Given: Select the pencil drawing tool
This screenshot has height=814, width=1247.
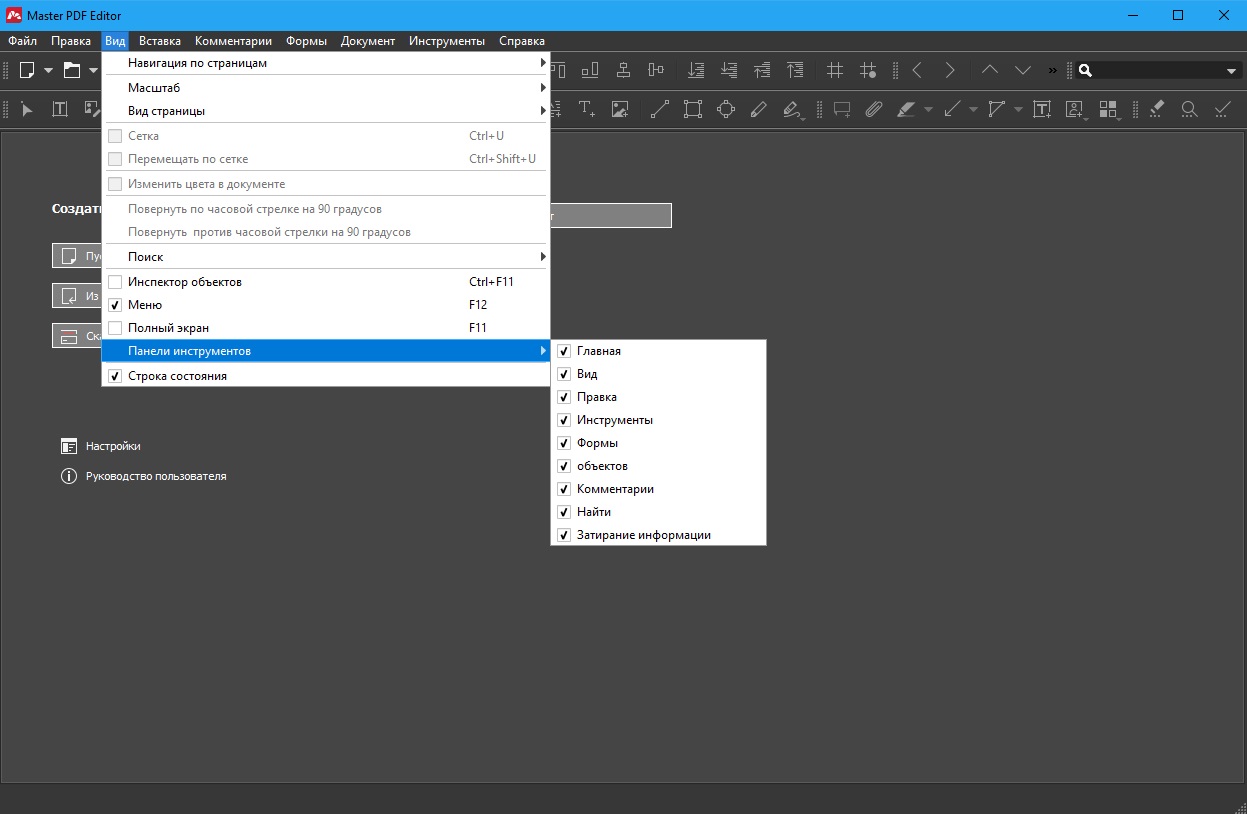Looking at the screenshot, I should 758,109.
